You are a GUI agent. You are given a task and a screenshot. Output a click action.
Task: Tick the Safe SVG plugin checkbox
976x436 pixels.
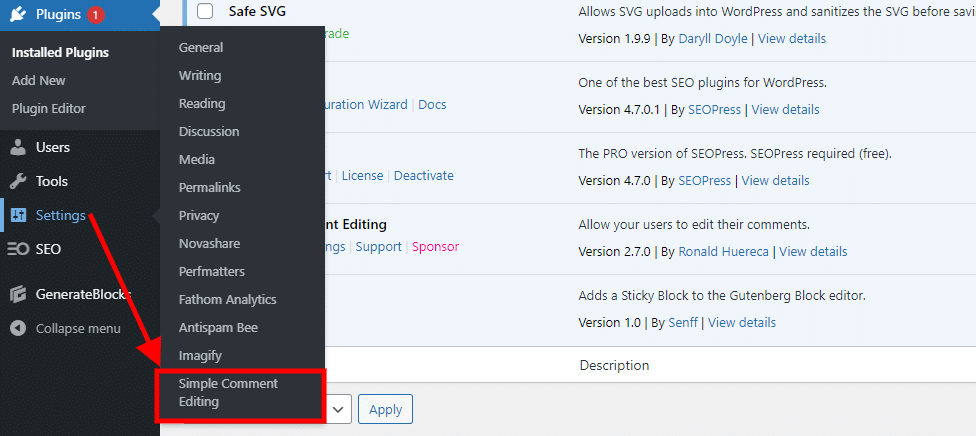[x=205, y=11]
